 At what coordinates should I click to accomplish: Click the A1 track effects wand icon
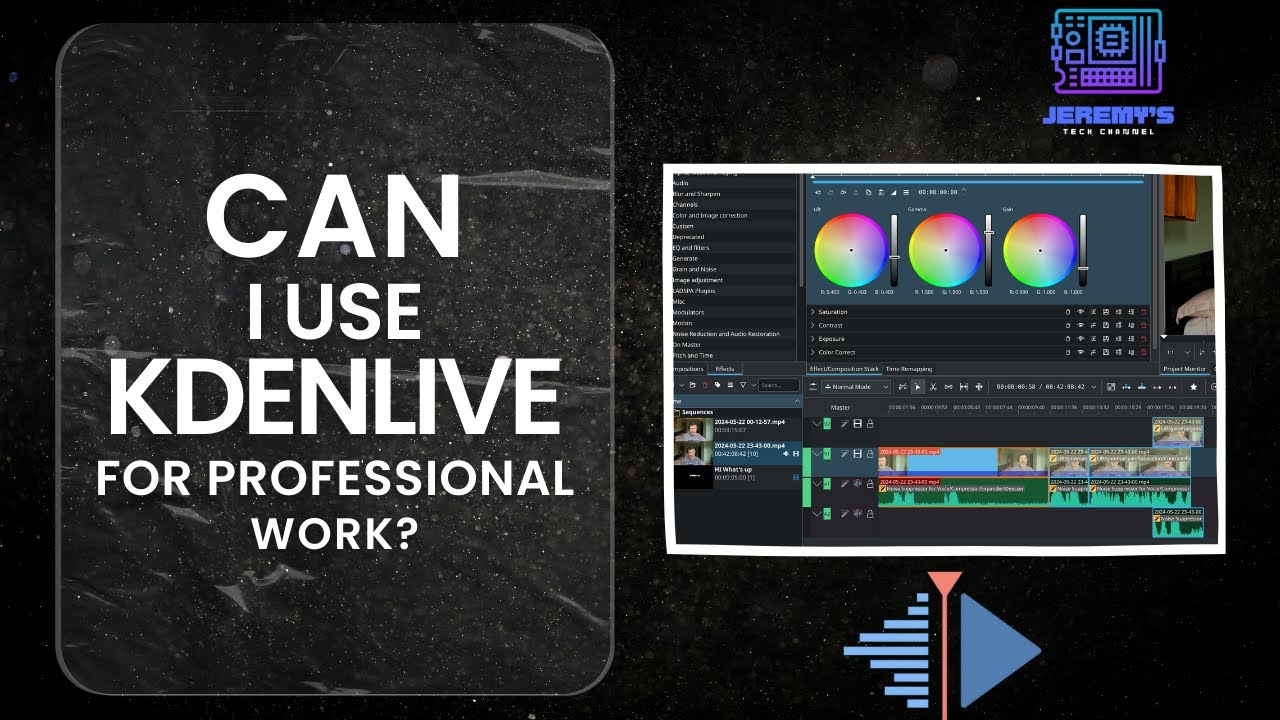[845, 484]
